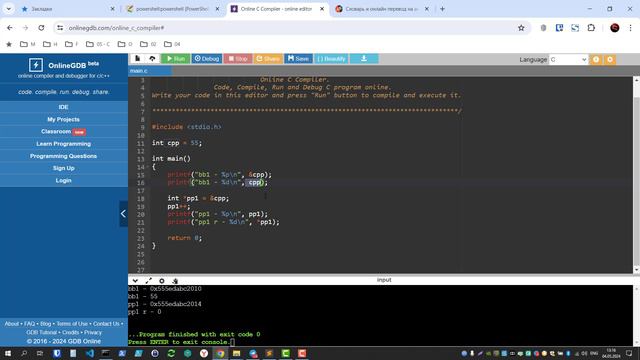This screenshot has width=640, height=360.
Task: Click the console cursor after Press ENTER
Action: [232, 342]
